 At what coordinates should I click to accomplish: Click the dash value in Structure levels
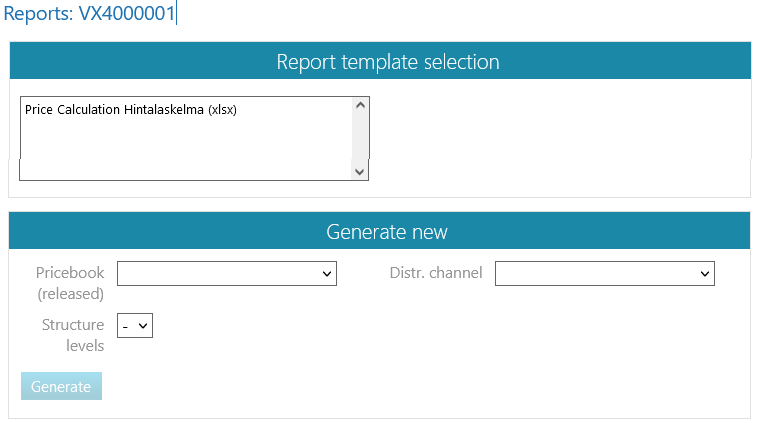click(127, 326)
